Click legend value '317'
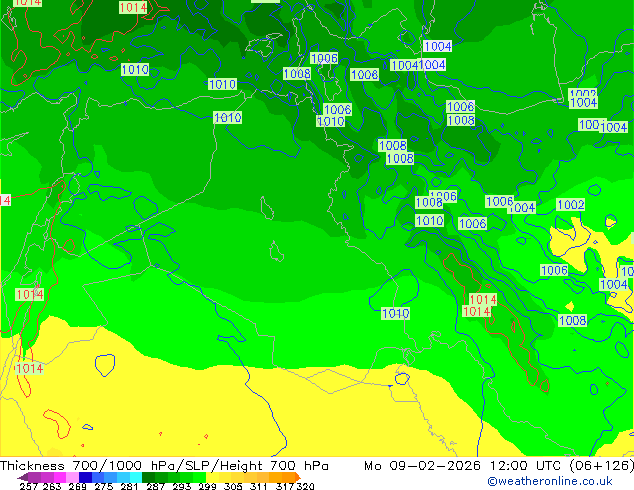Viewport: 634px width, 490px height. [285, 486]
